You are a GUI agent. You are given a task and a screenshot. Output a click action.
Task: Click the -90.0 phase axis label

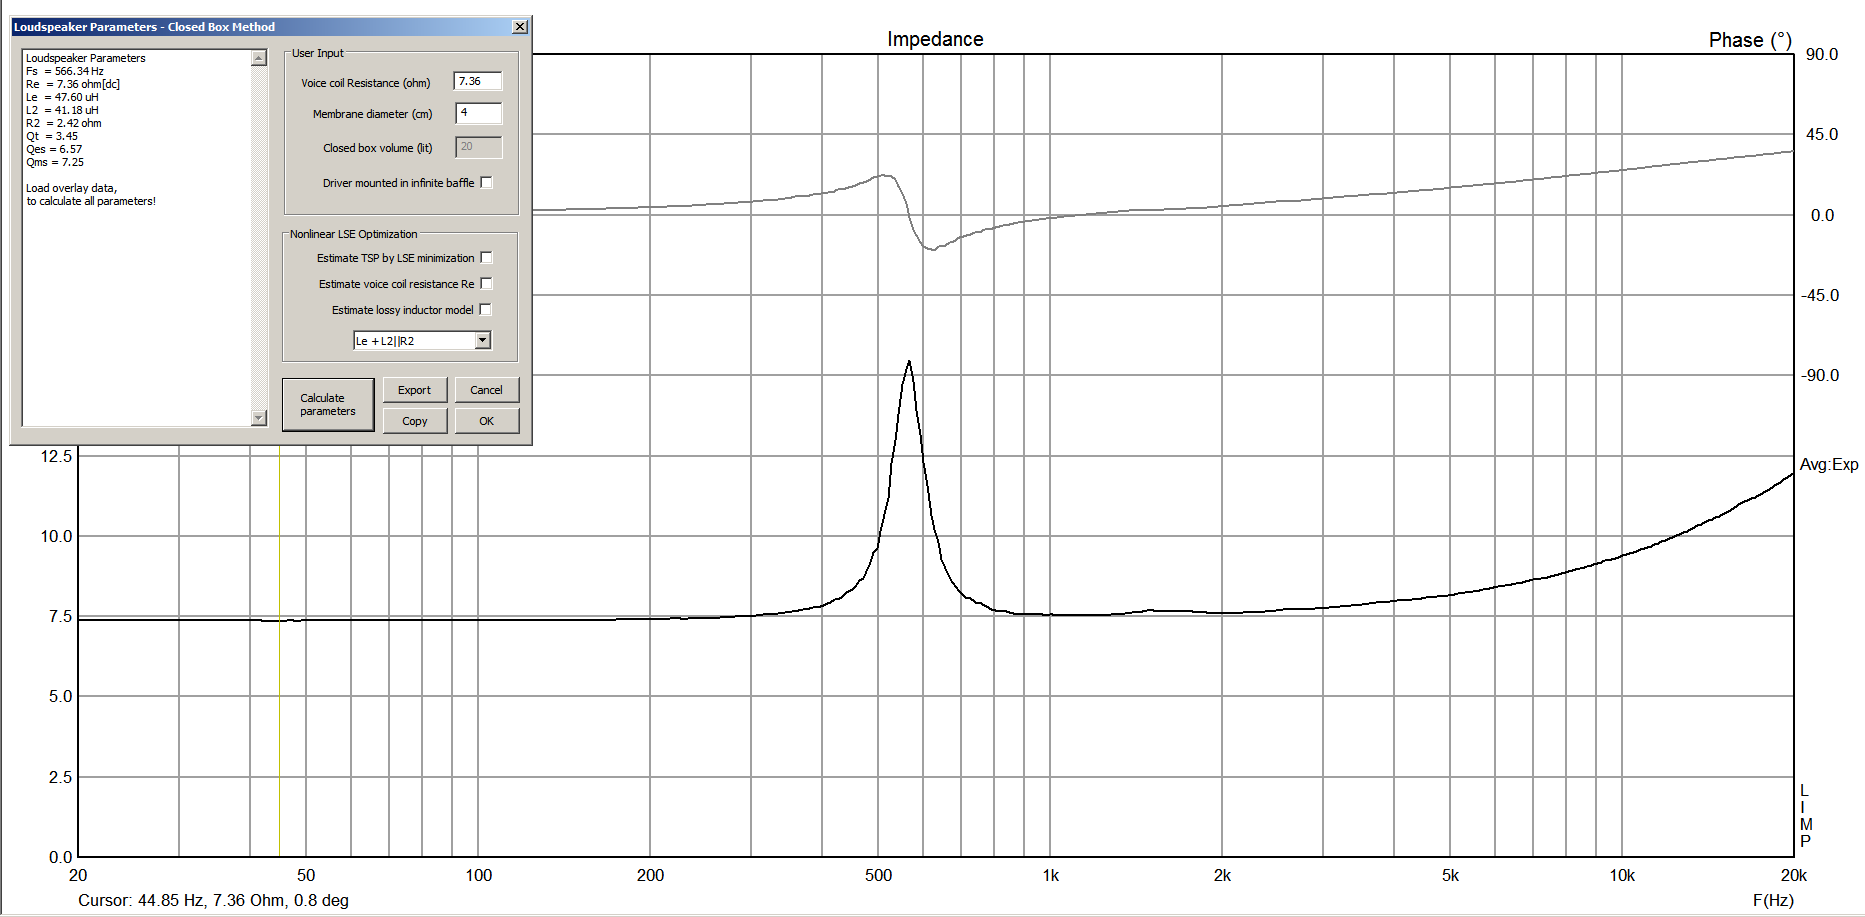(x=1820, y=375)
